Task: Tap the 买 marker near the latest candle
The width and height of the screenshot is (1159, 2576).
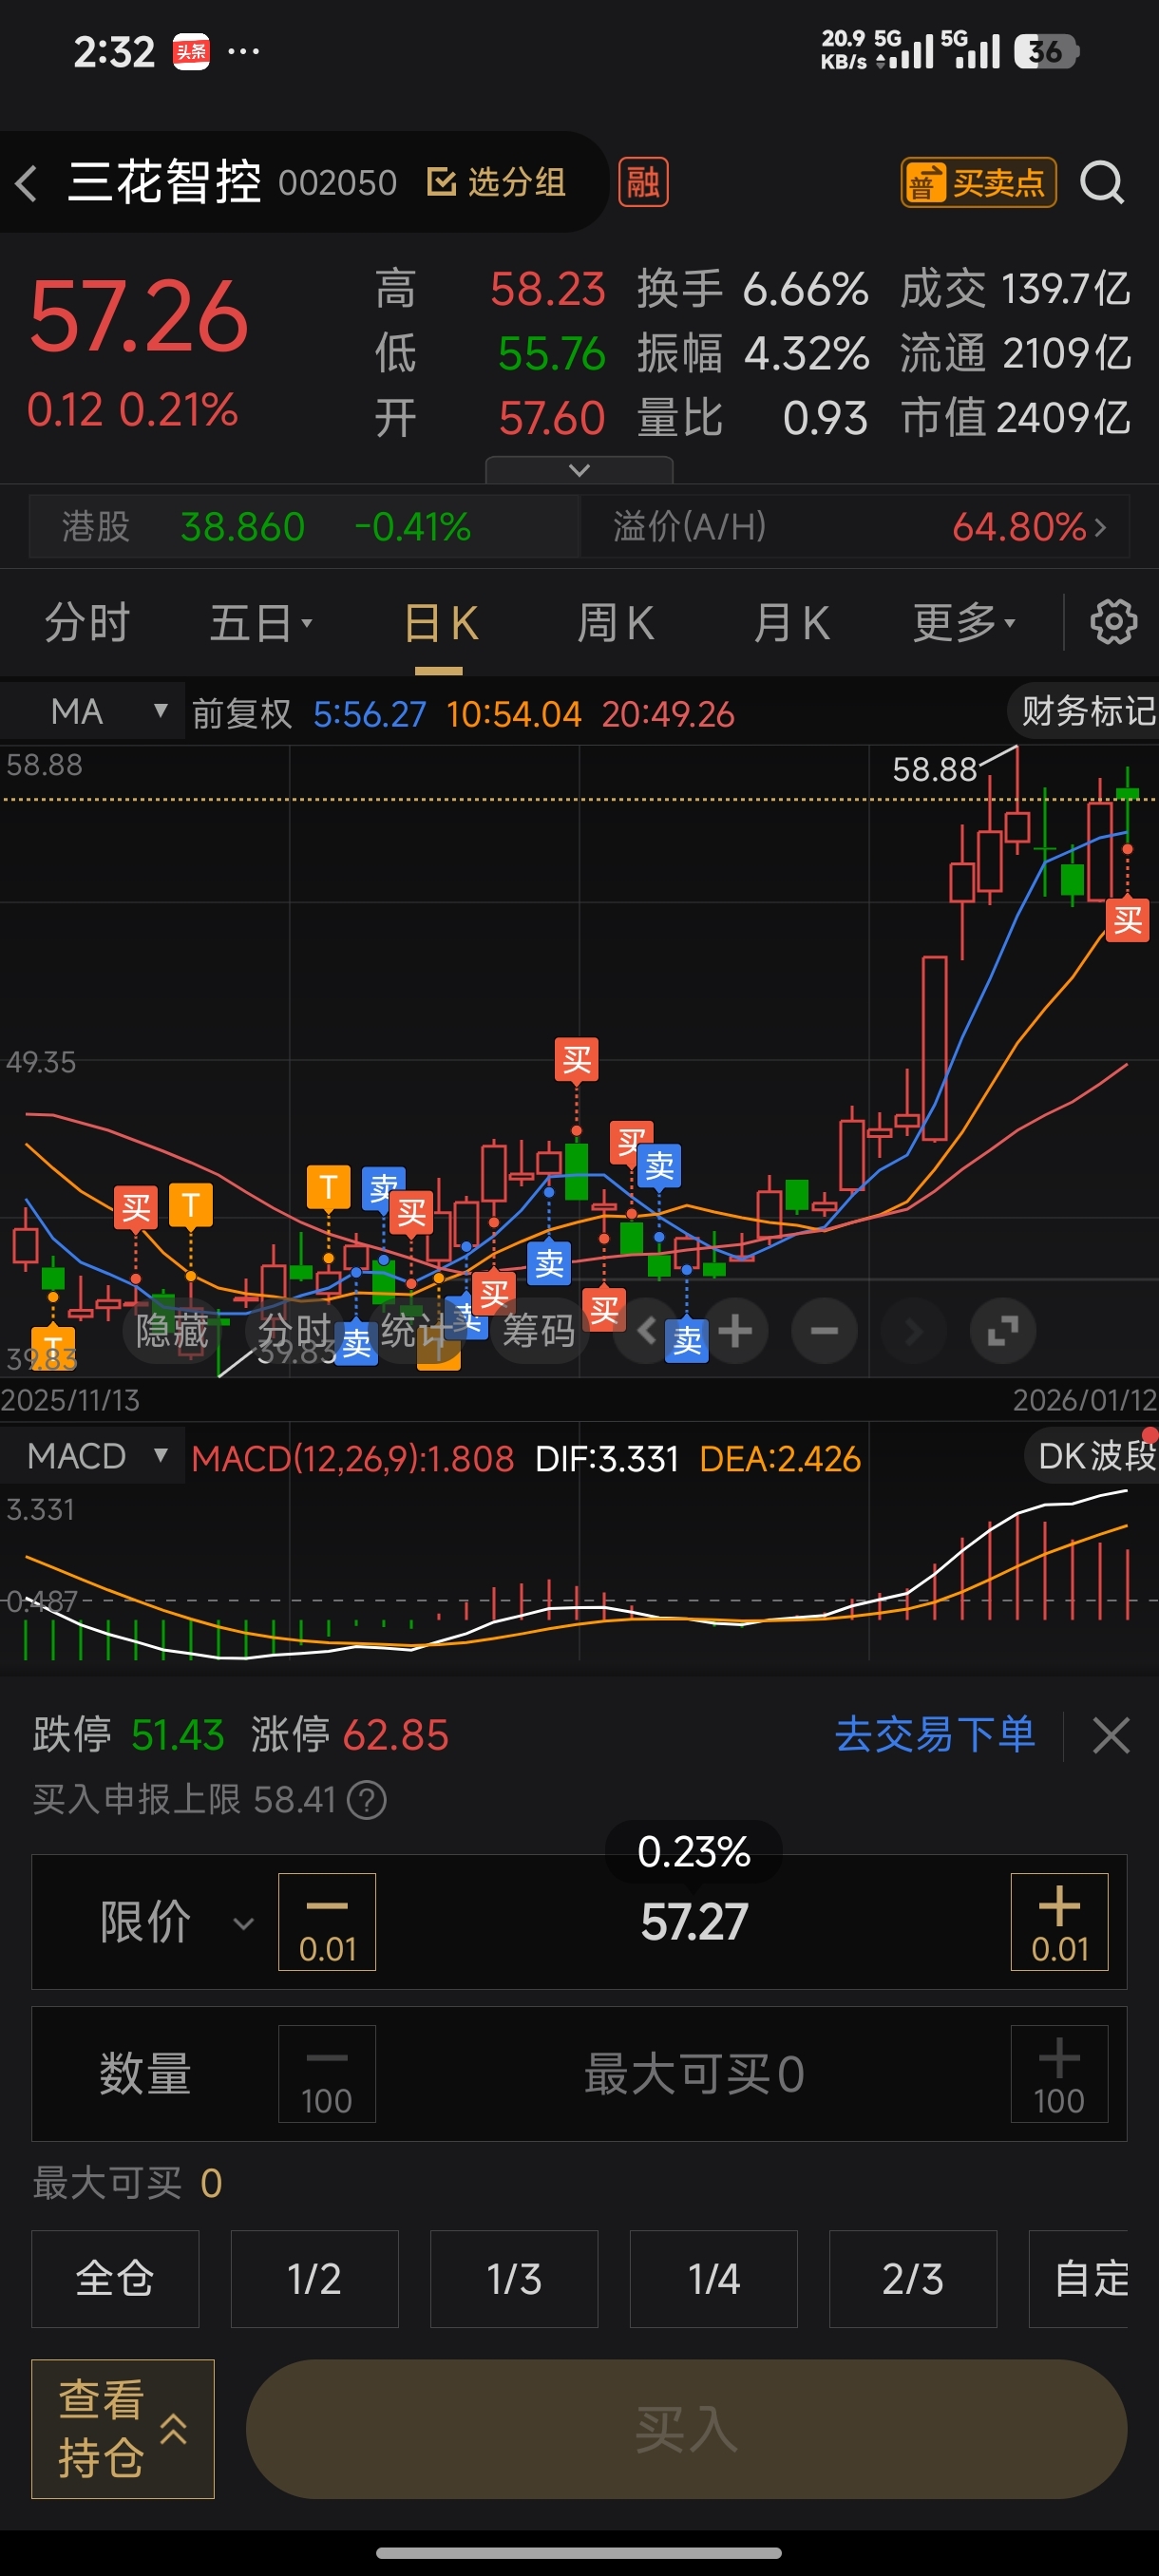Action: click(x=1127, y=919)
